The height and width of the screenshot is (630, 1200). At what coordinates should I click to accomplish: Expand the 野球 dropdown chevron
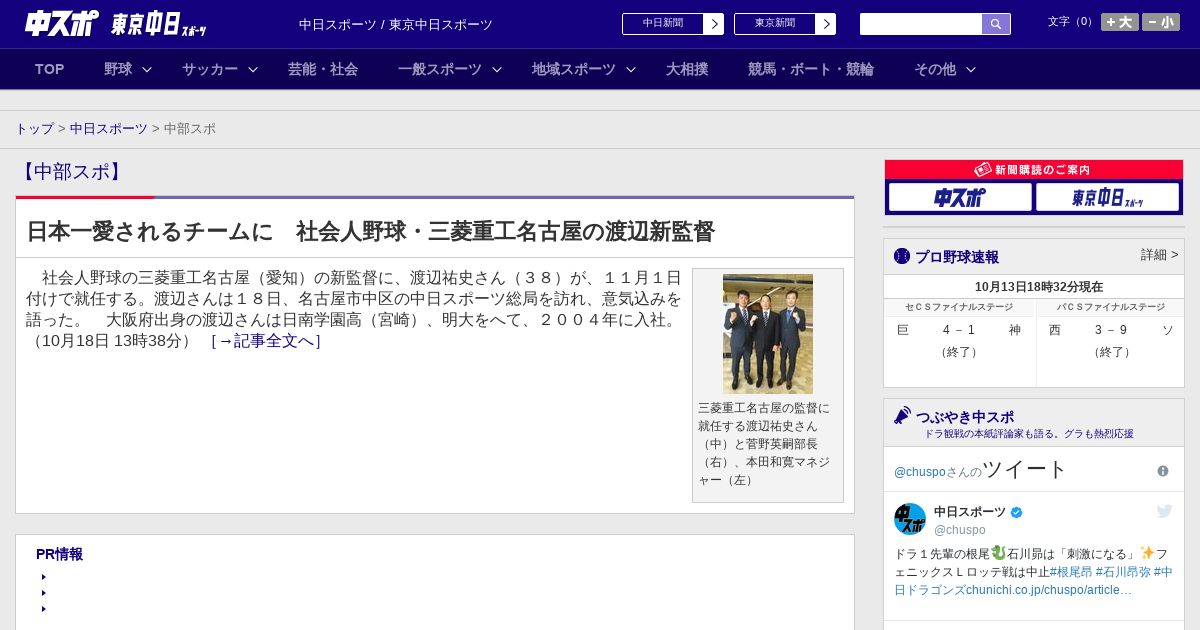pos(147,69)
